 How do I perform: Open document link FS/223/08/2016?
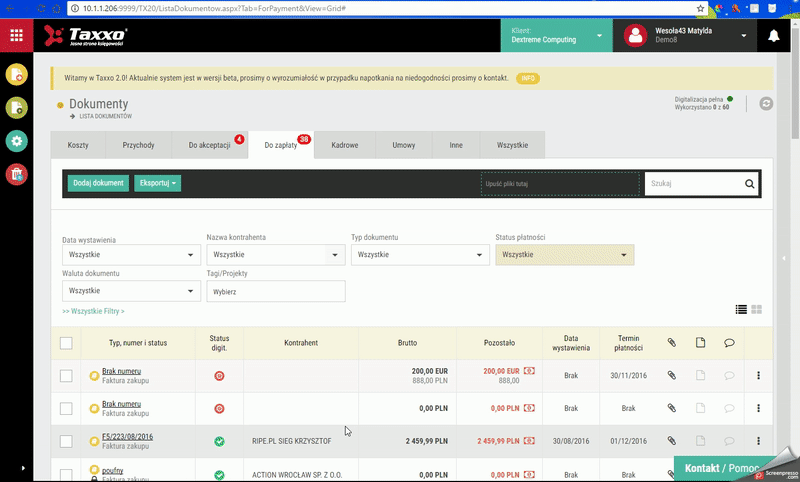pos(128,437)
